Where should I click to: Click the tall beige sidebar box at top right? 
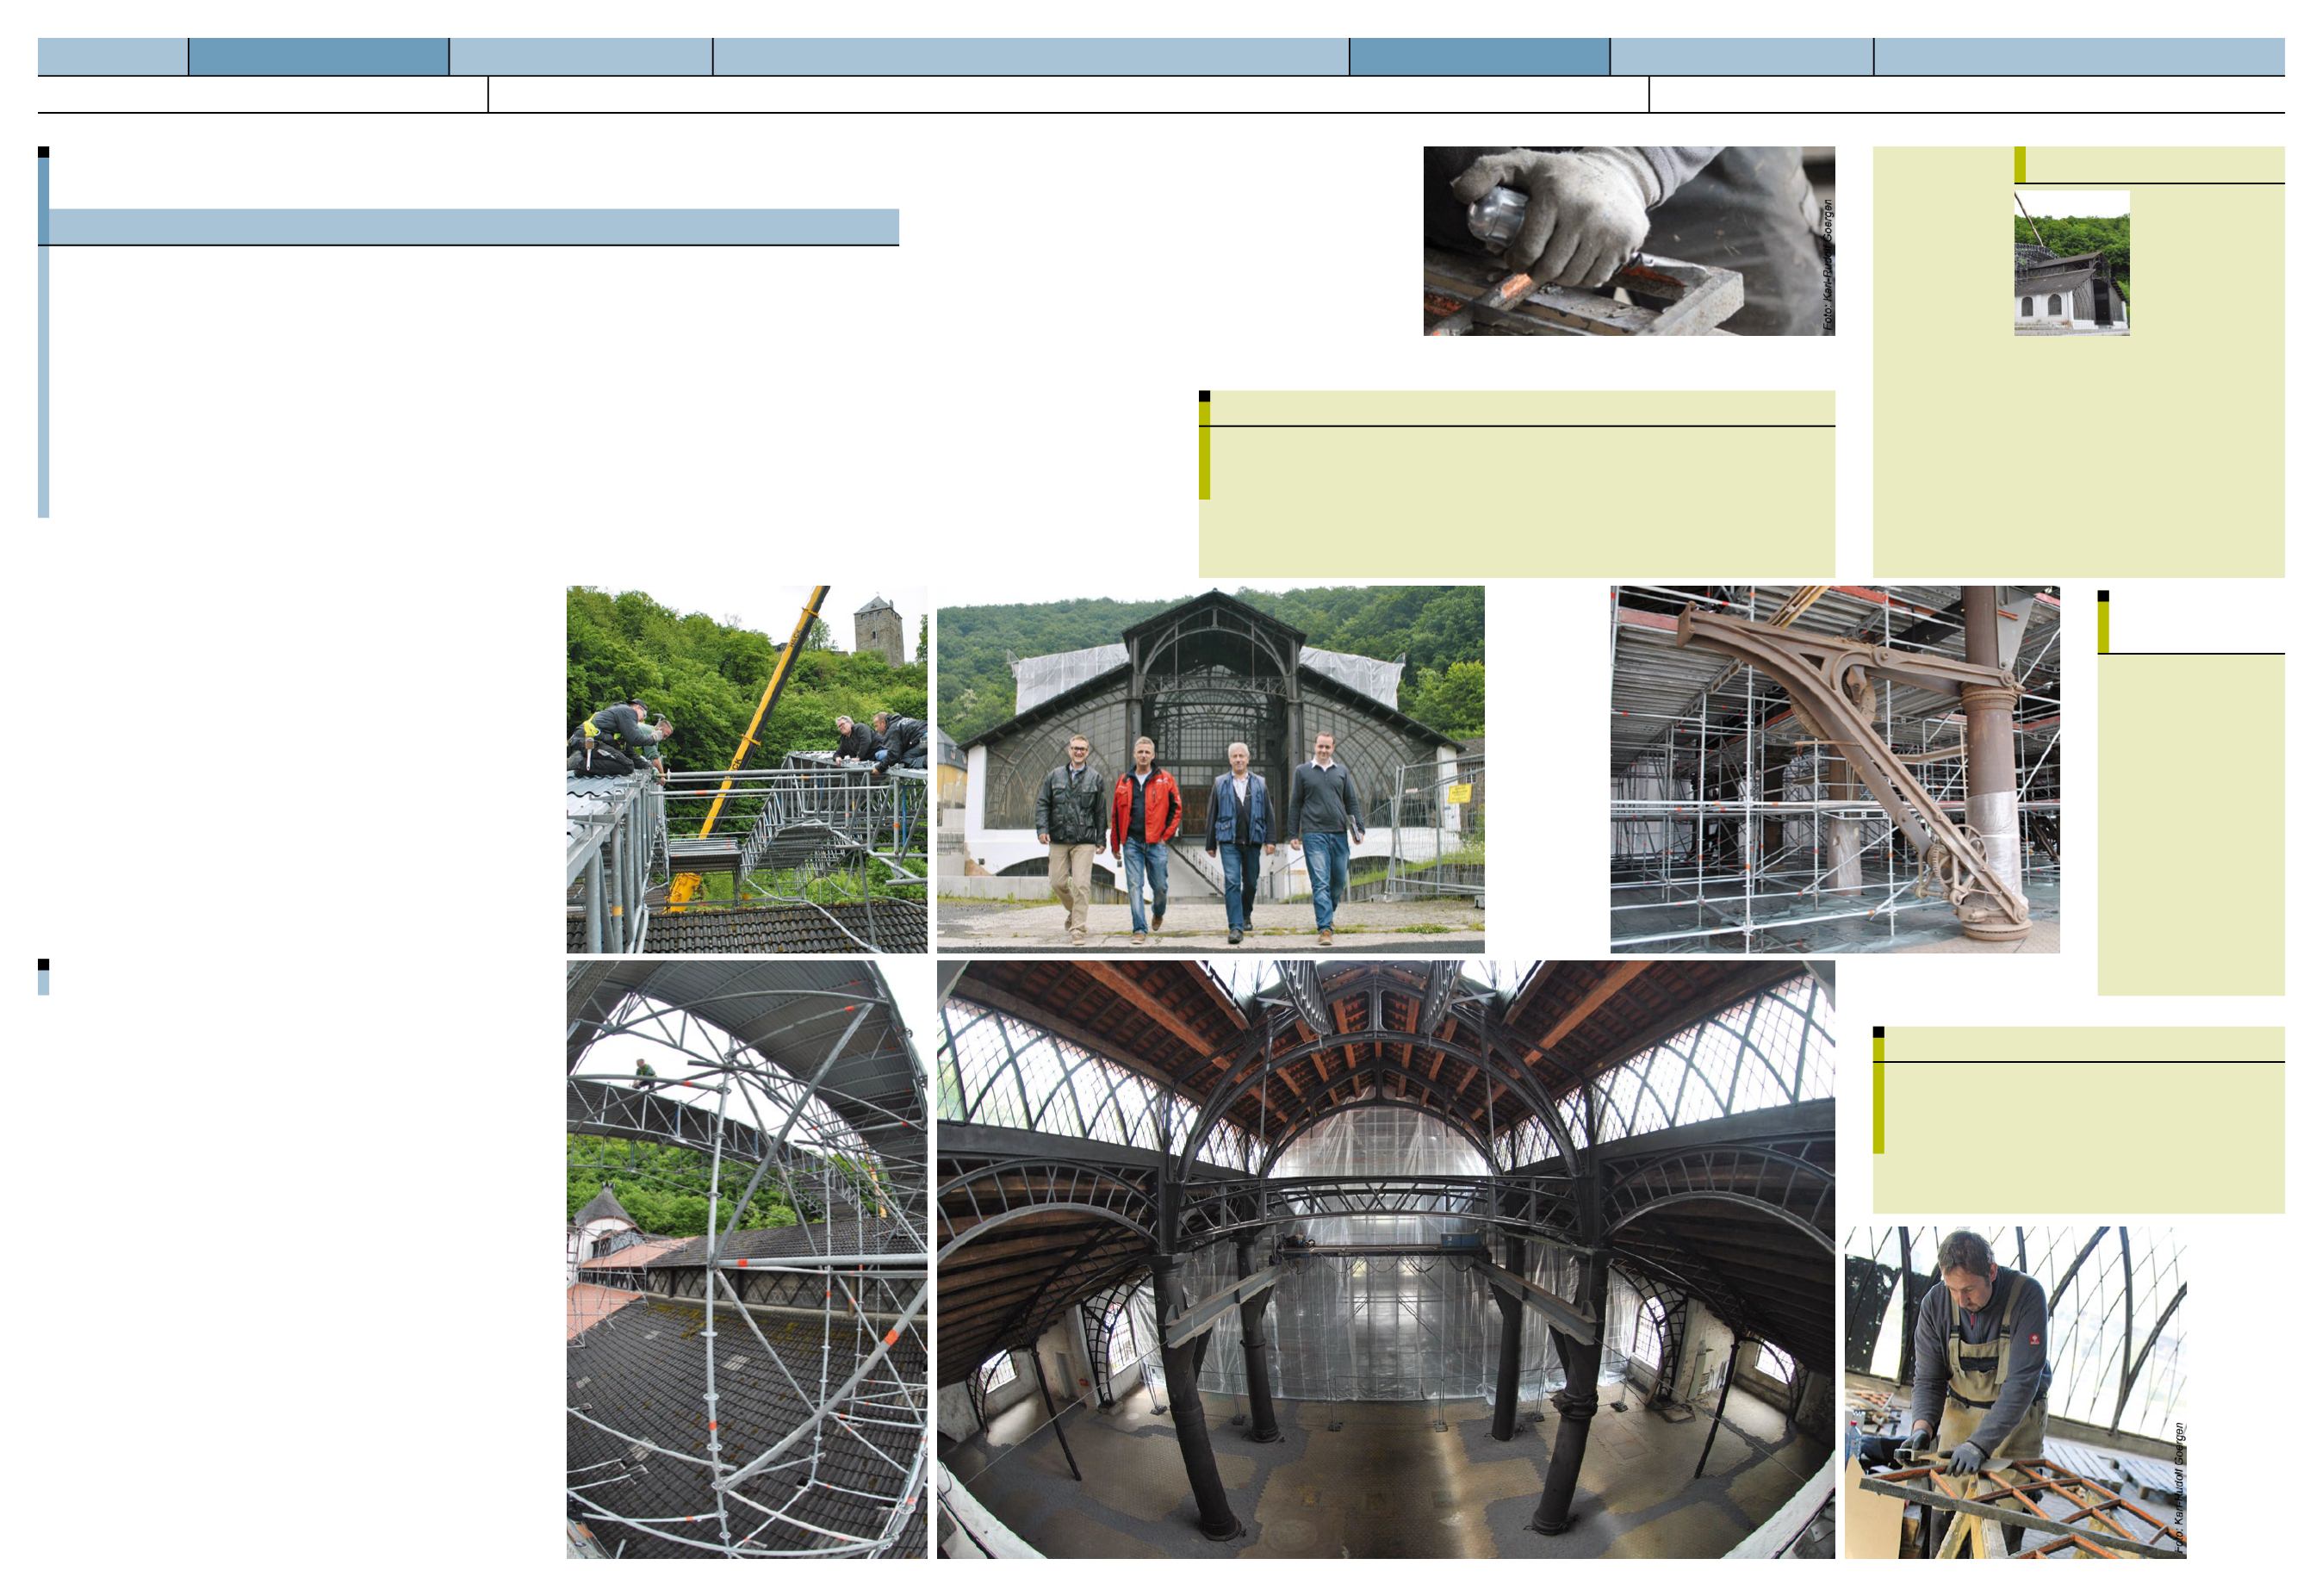click(x=2078, y=450)
